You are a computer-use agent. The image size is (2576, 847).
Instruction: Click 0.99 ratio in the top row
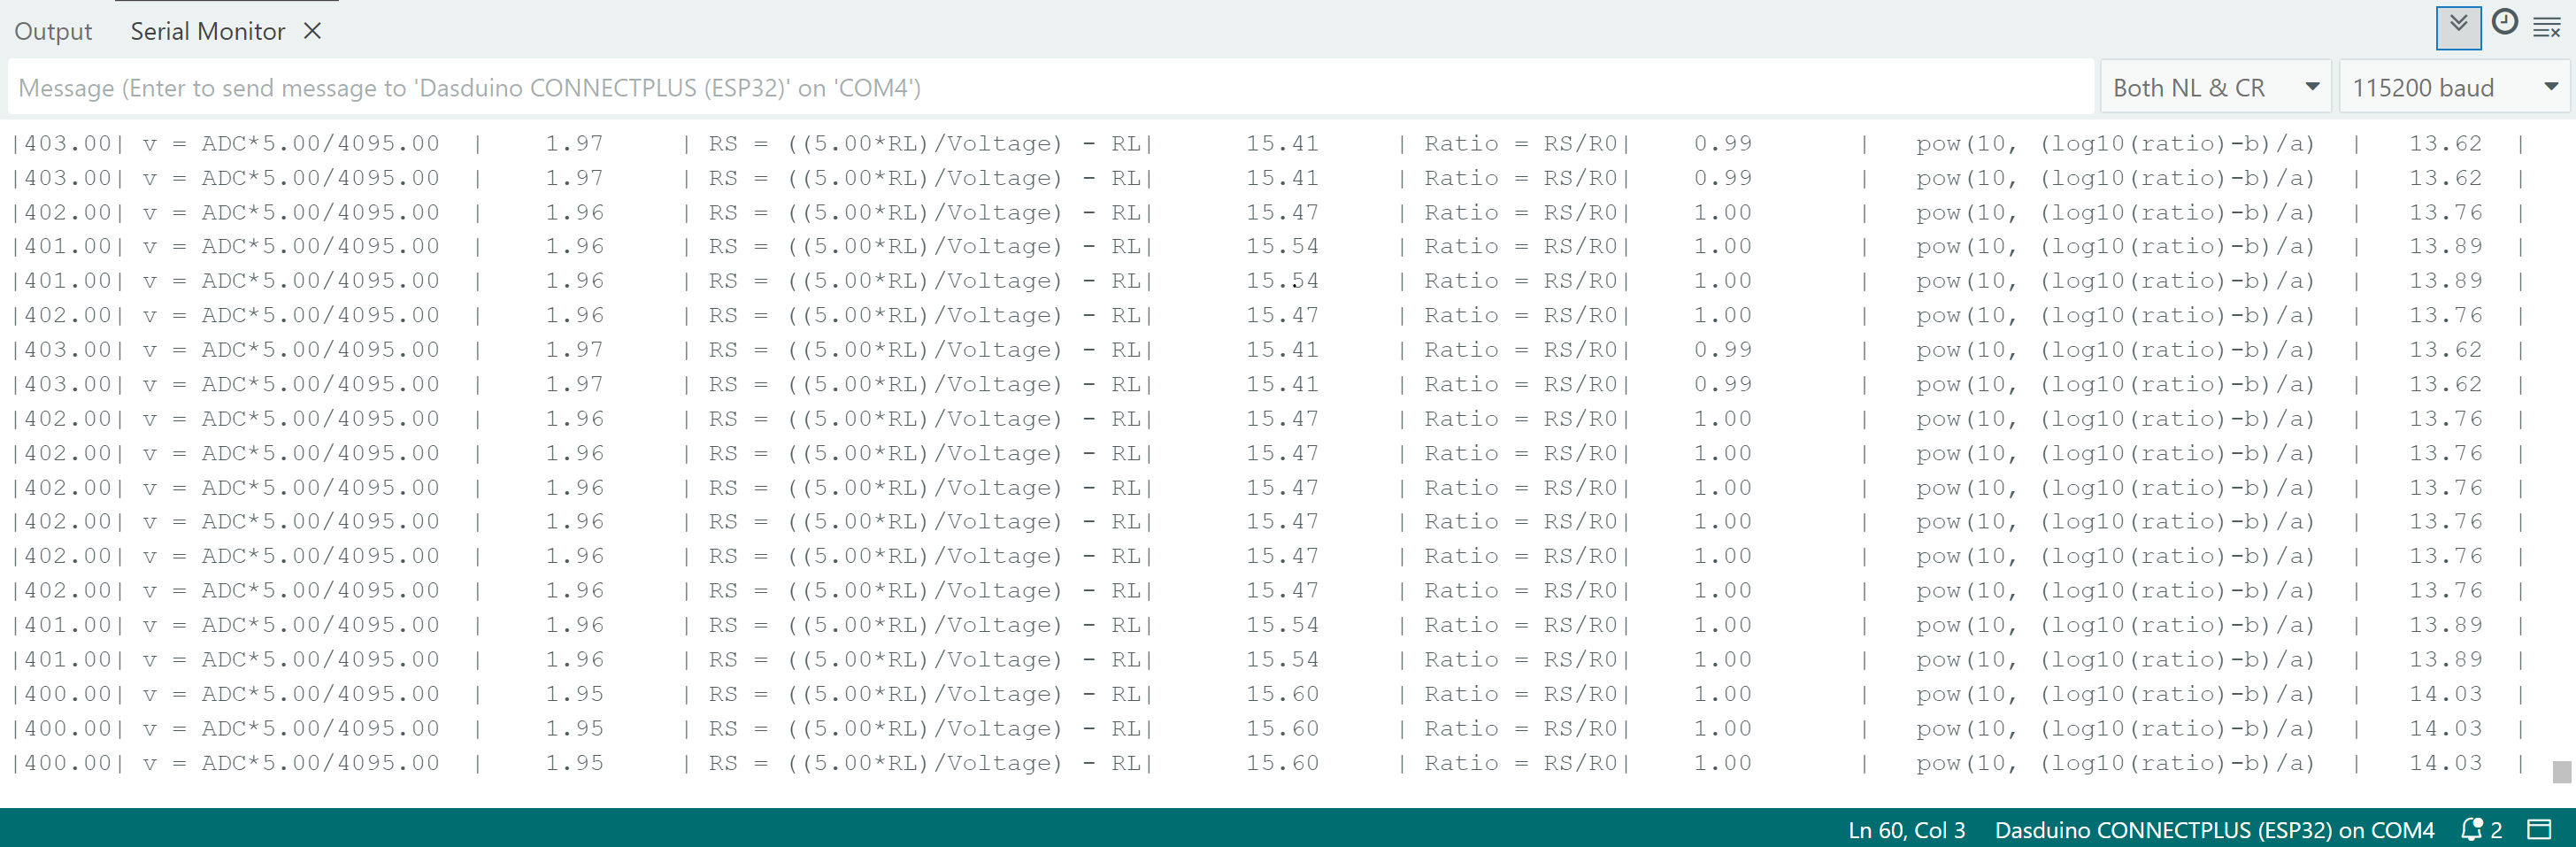[1722, 144]
